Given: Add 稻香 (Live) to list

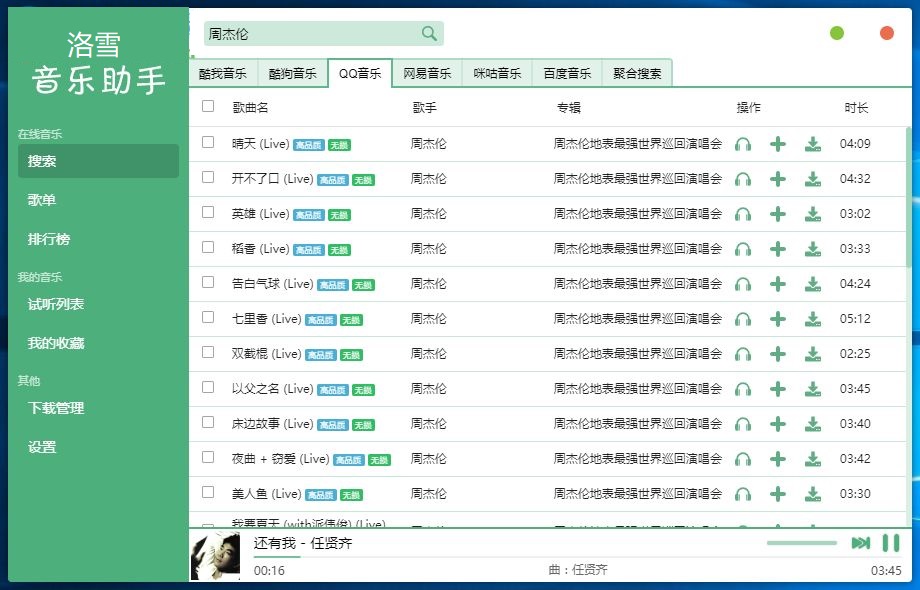Looking at the screenshot, I should point(778,249).
